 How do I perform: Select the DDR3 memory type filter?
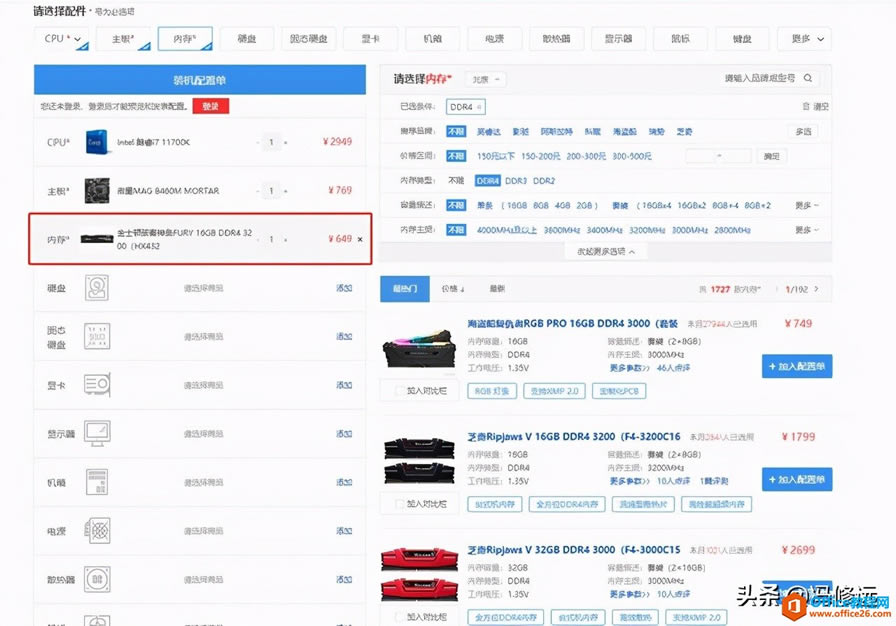tap(516, 180)
